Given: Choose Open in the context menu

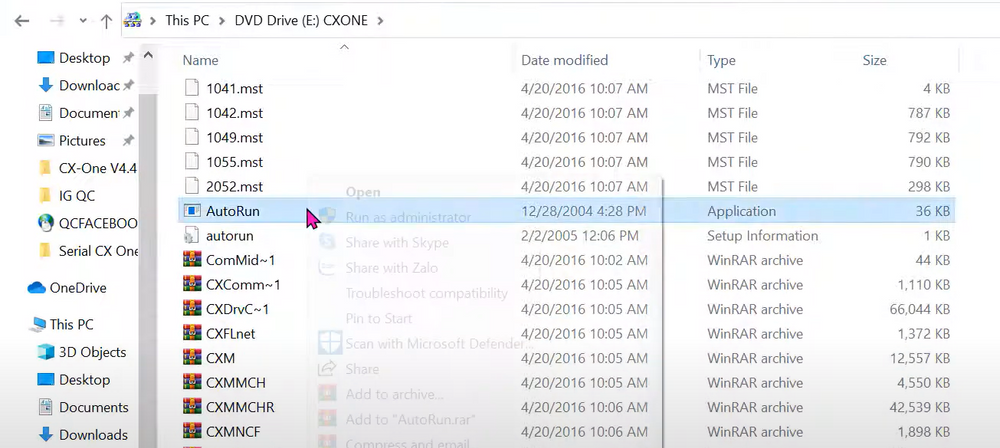Looking at the screenshot, I should click(x=363, y=192).
